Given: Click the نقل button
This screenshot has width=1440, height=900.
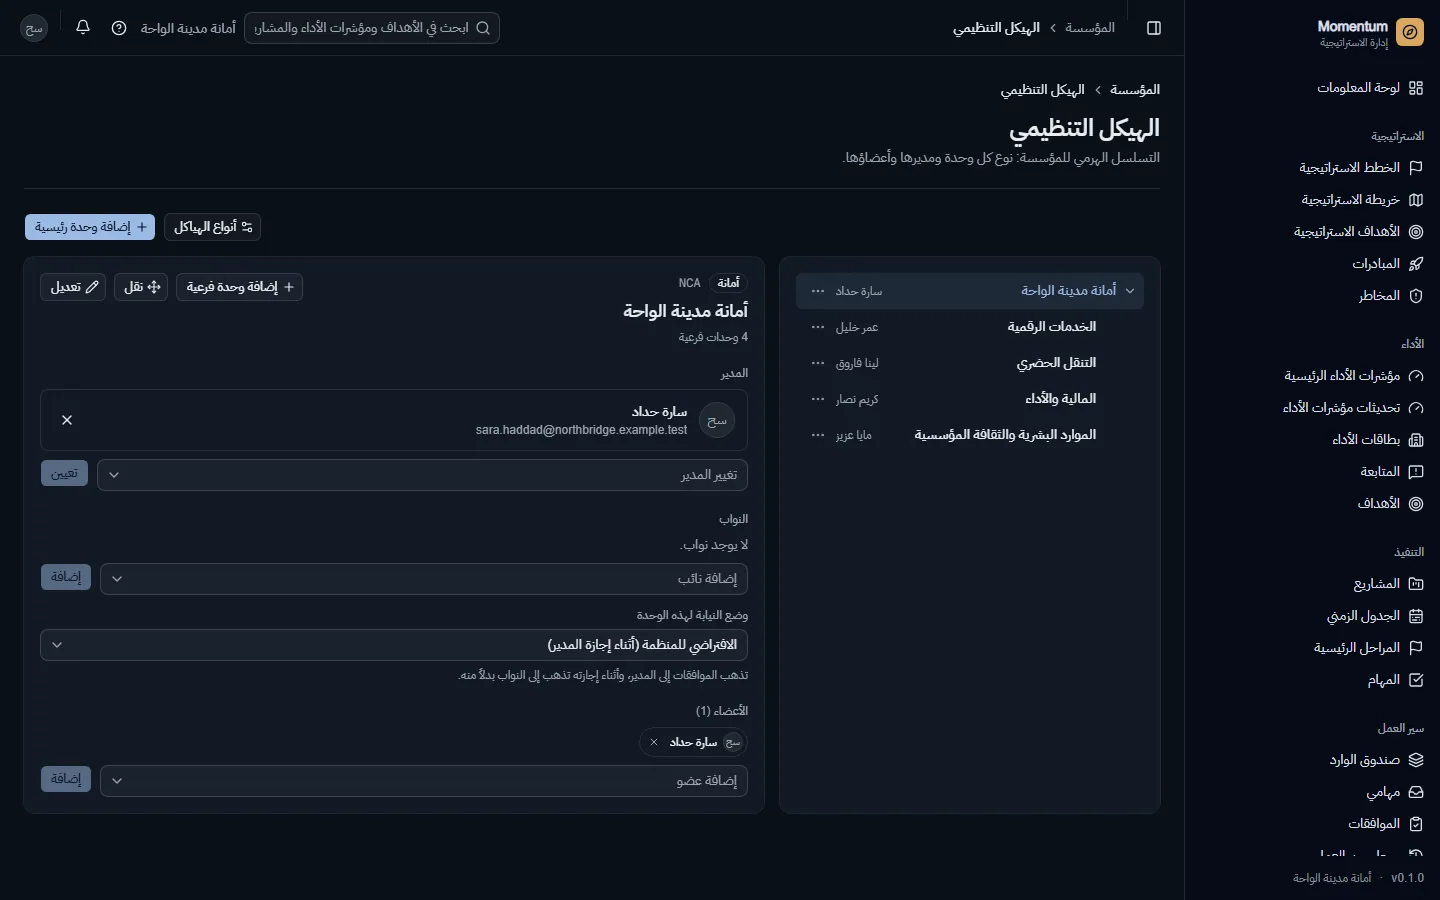Looking at the screenshot, I should (x=141, y=287).
